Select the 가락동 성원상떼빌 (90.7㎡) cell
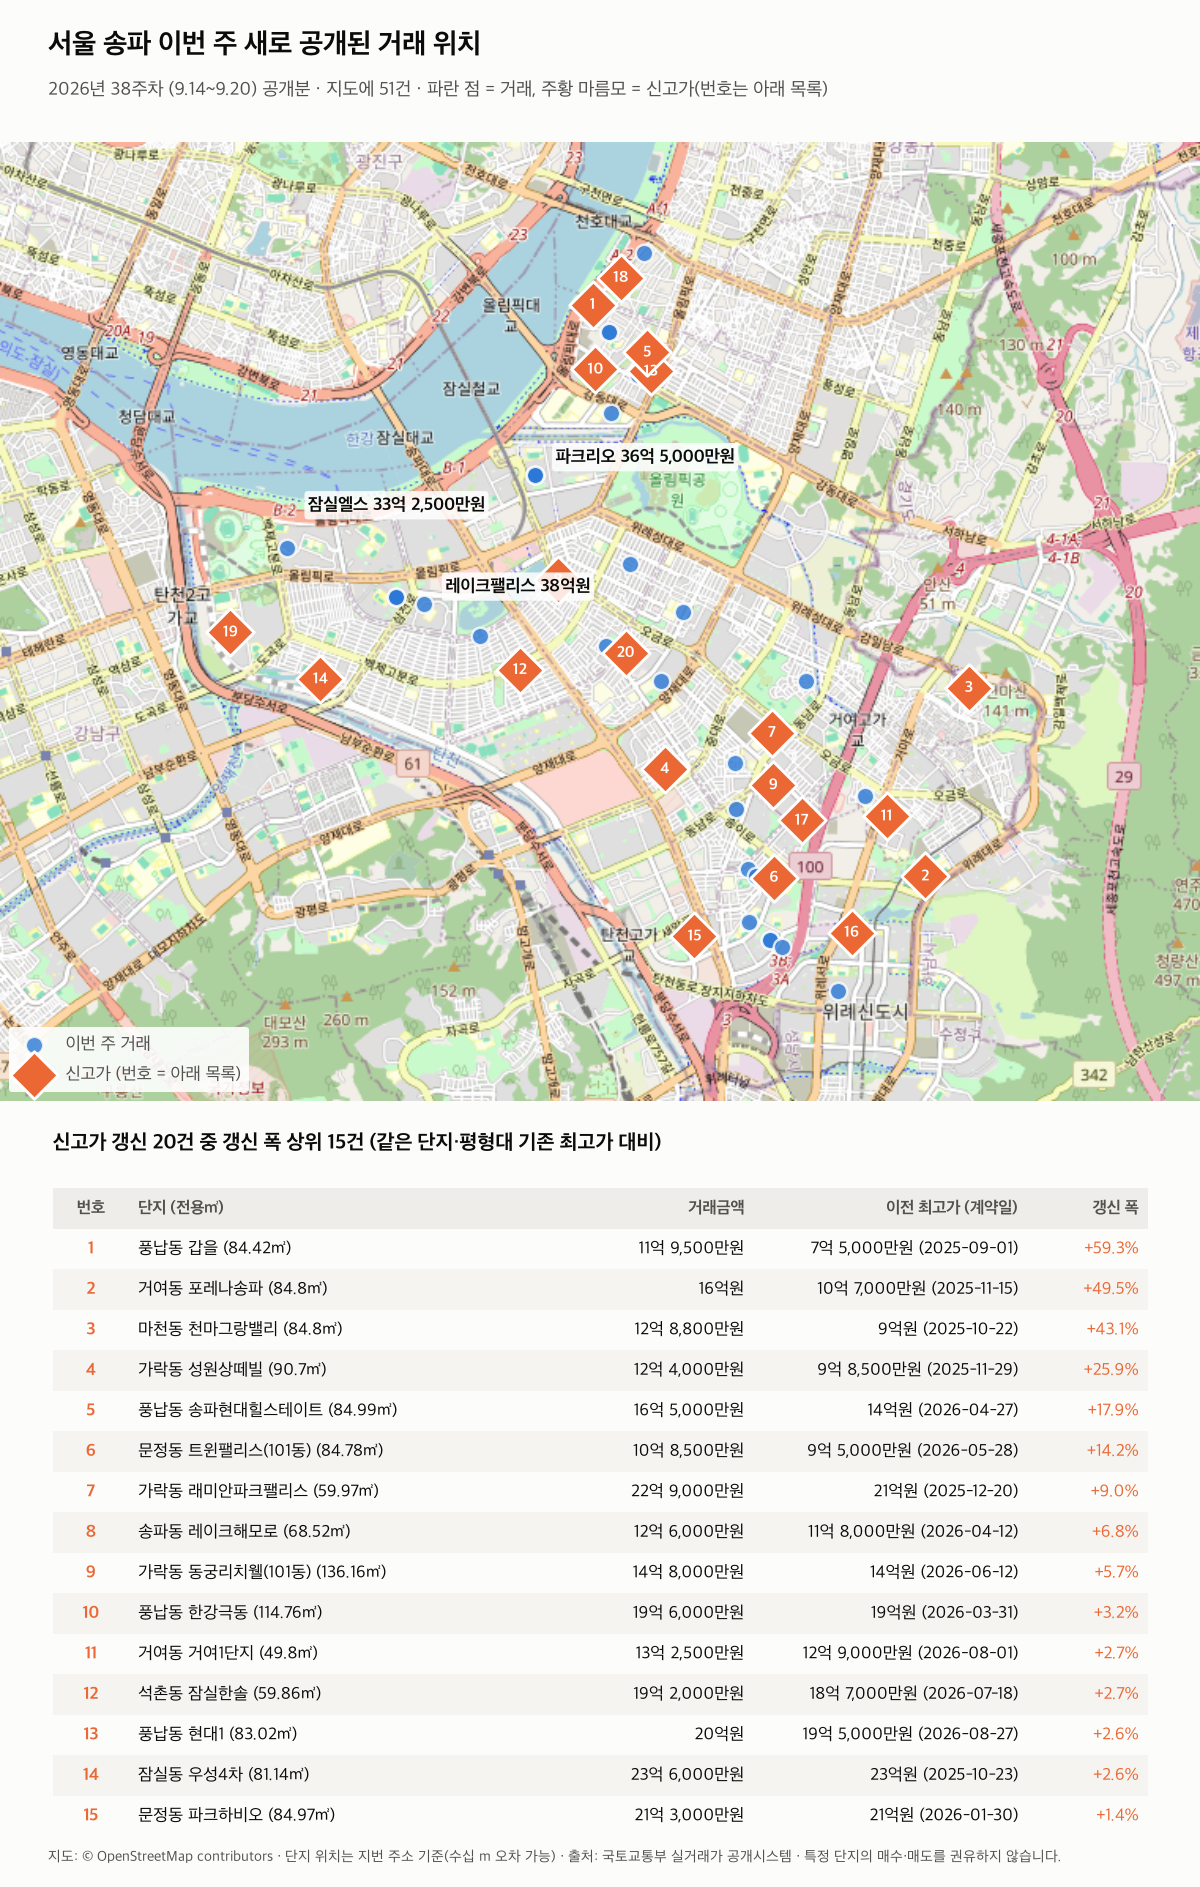 [x=232, y=1369]
